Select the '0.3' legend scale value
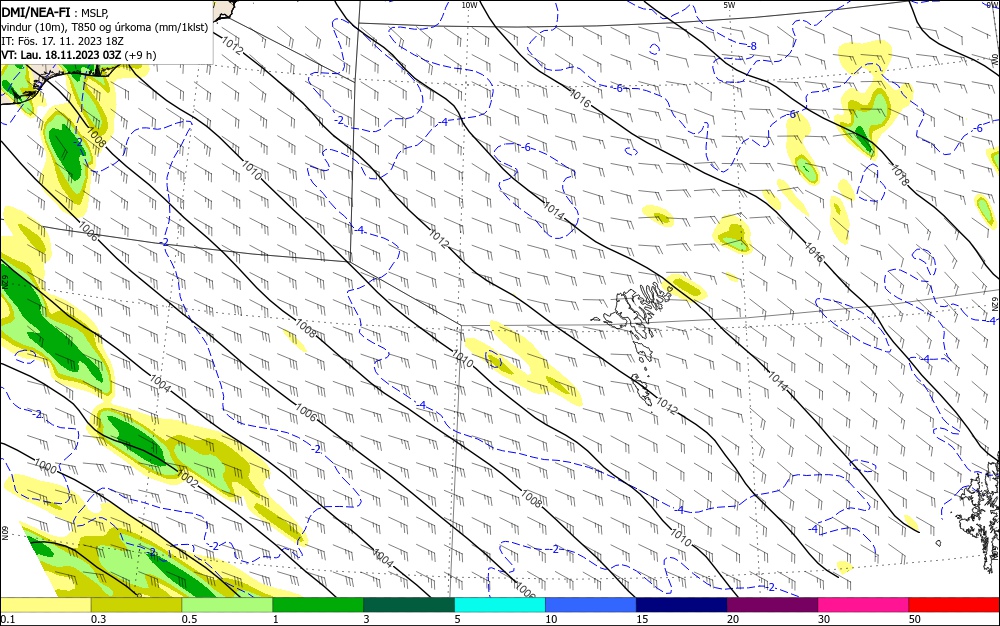This screenshot has height=626, width=1000. [98, 619]
